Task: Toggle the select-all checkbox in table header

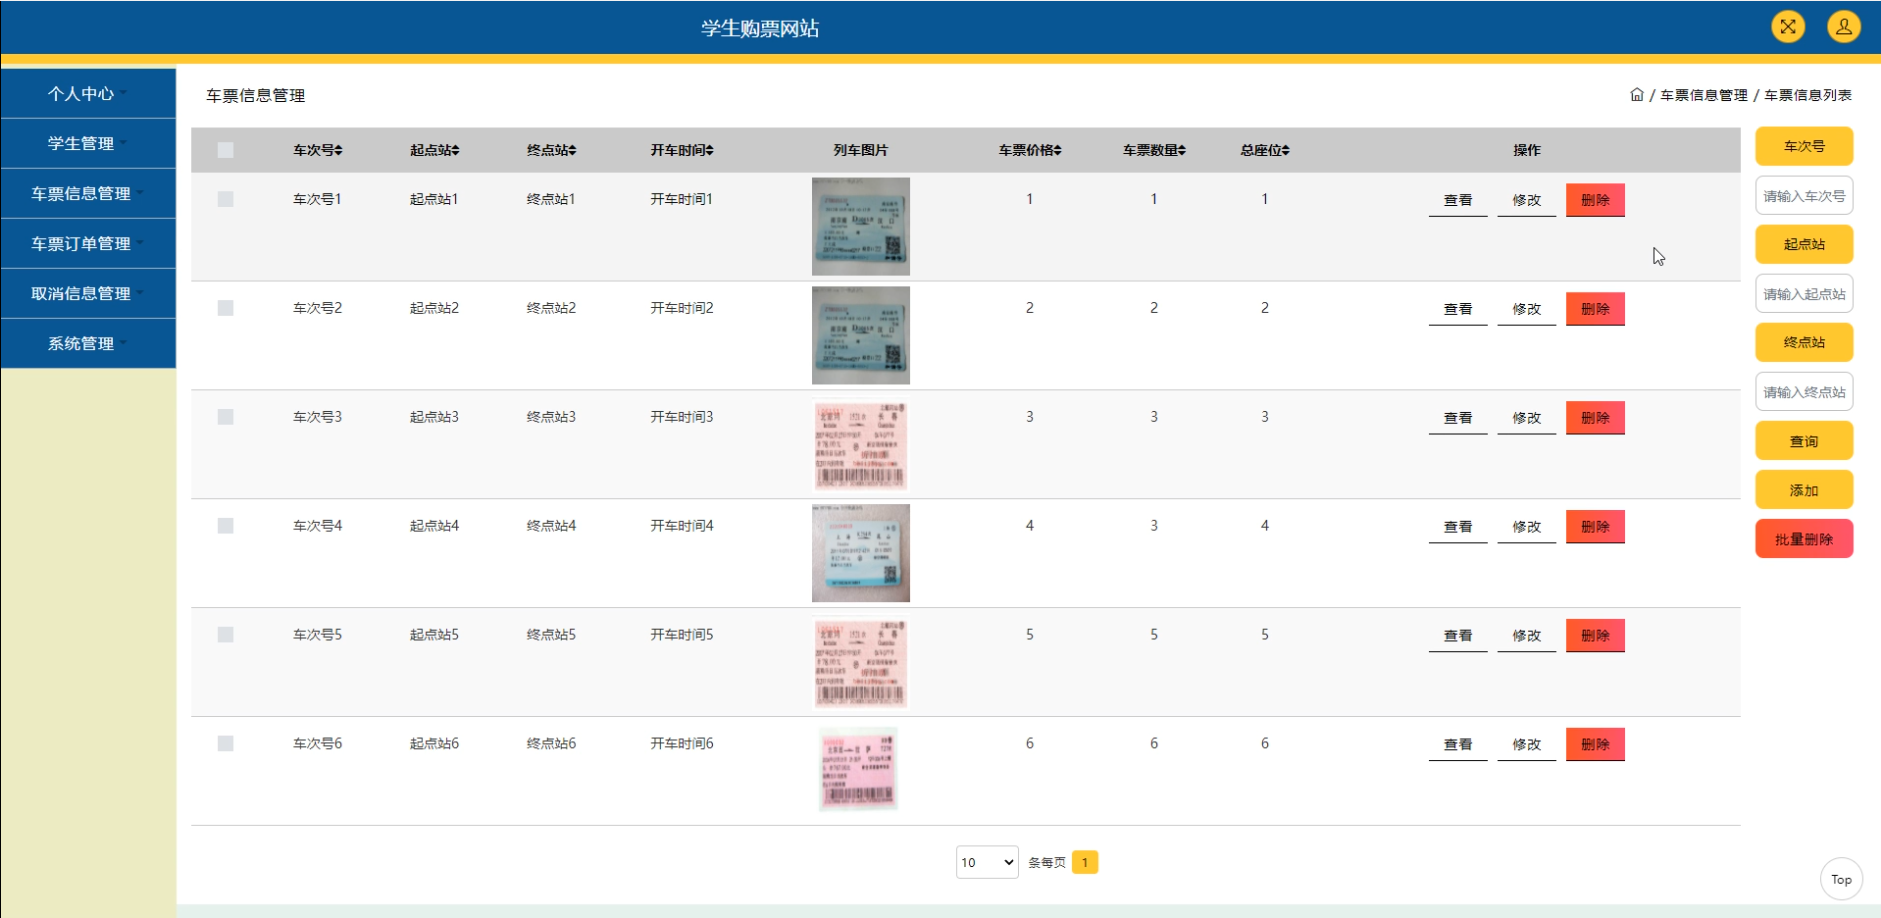Action: [x=226, y=150]
